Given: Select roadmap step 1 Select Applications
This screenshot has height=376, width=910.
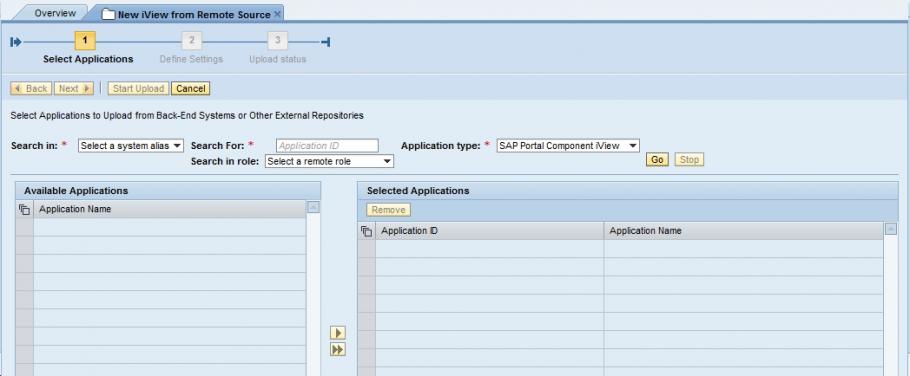Looking at the screenshot, I should click(x=85, y=41).
